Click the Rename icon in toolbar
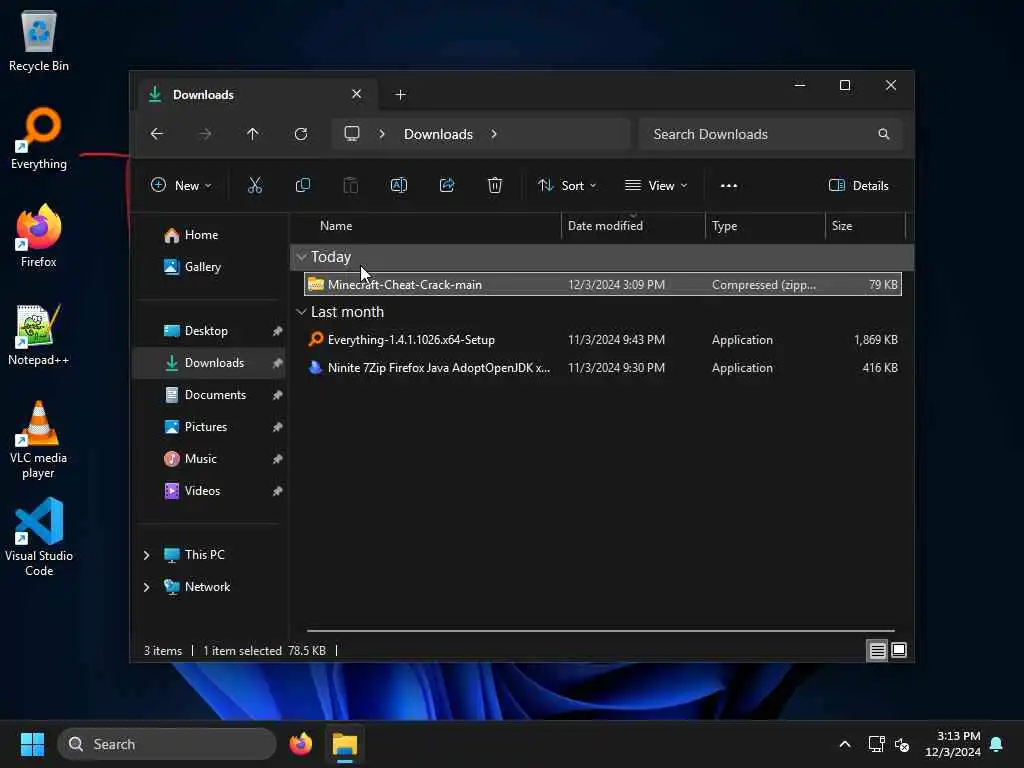This screenshot has height=768, width=1024. pos(398,185)
